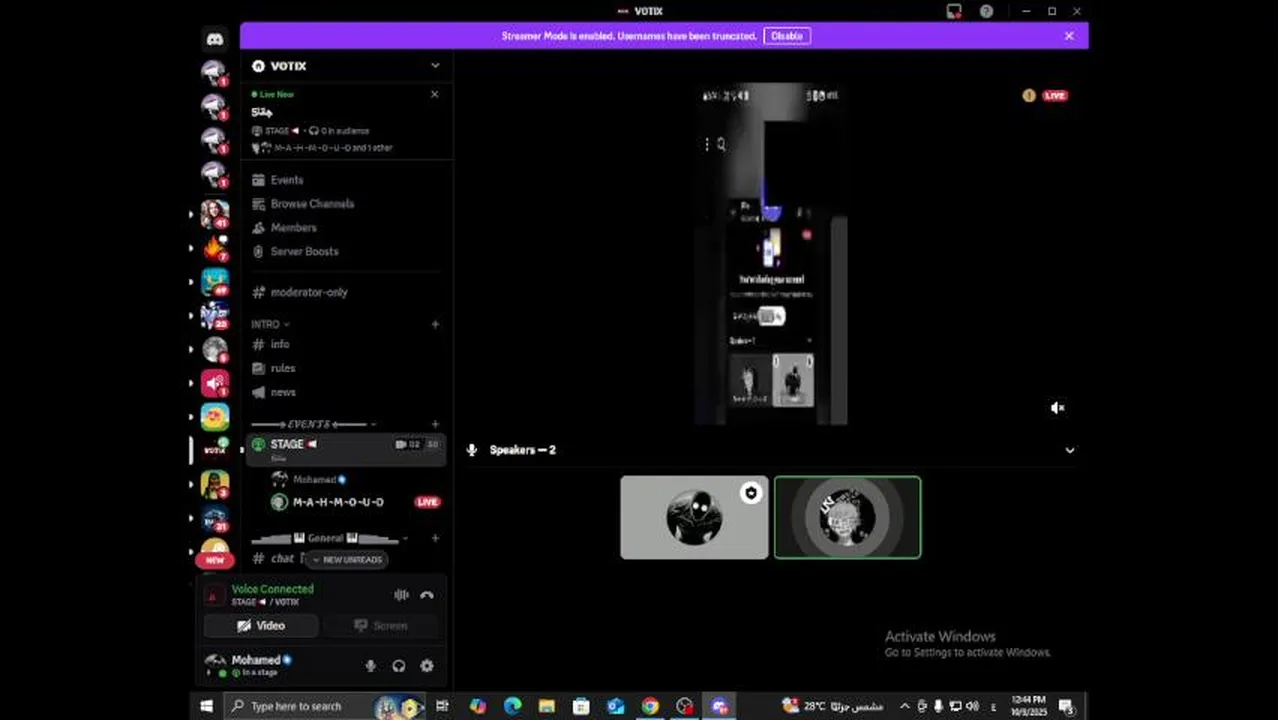1278x720 pixels.
Task: Disable Streamer Mode from the banner
Action: click(787, 36)
